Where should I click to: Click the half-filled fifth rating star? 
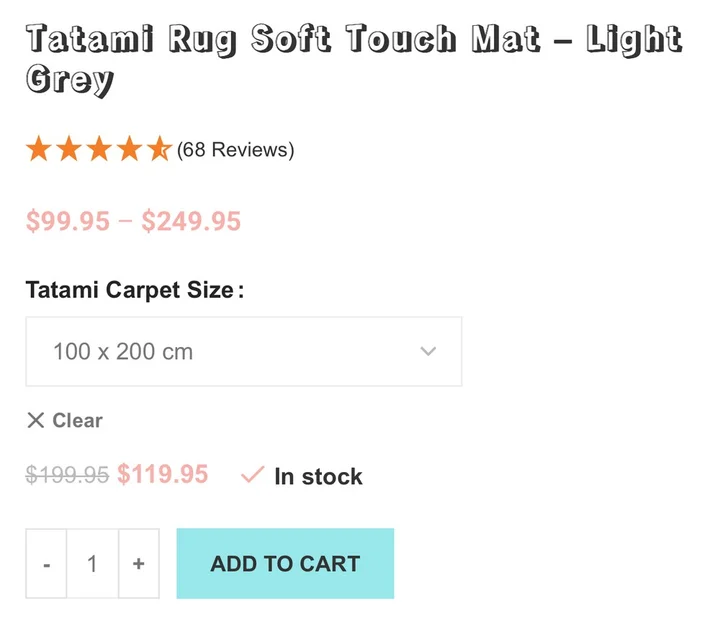[159, 150]
